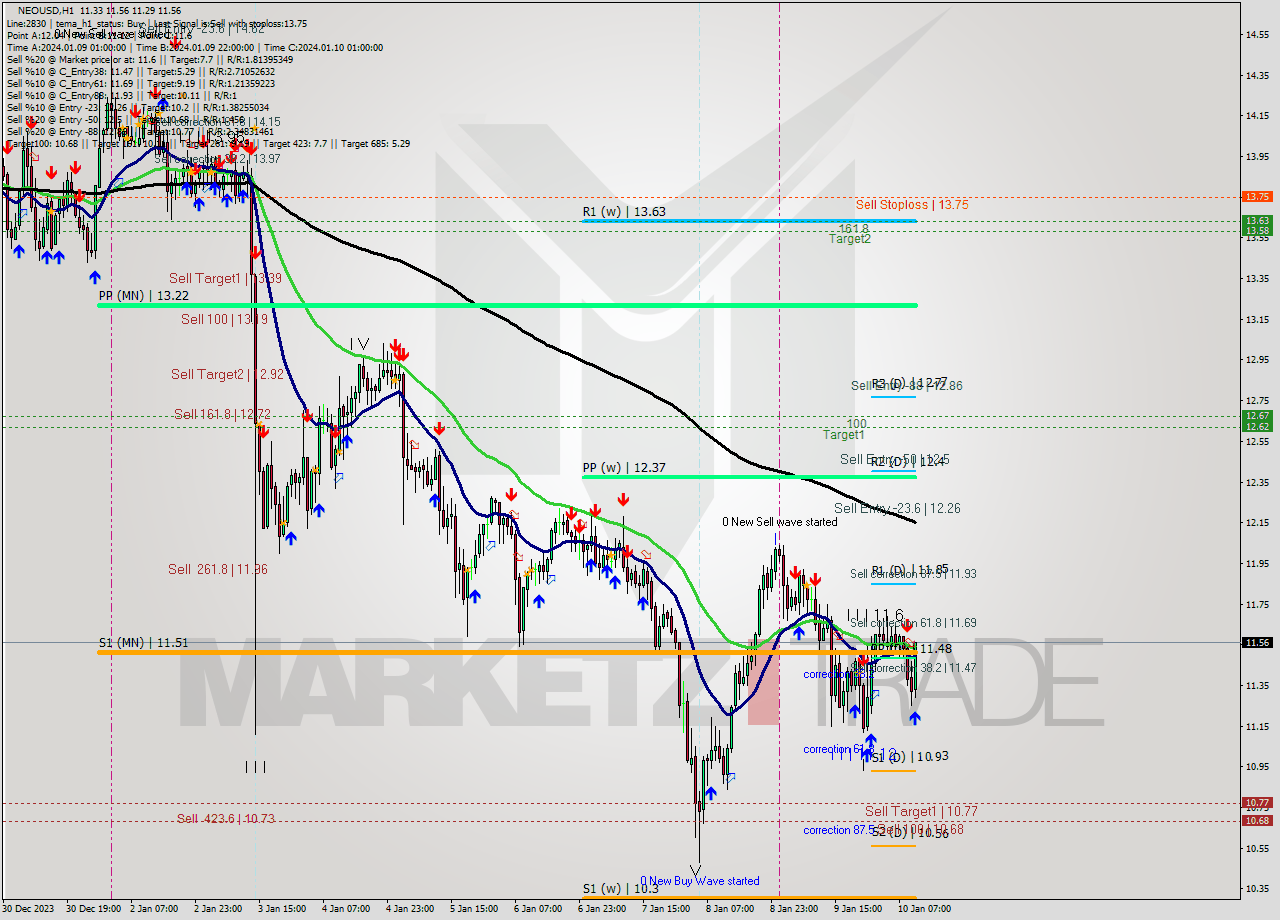1280x920 pixels.
Task: Click the 'Sell correction 61.8 | 11.69' label
Action: [913, 622]
